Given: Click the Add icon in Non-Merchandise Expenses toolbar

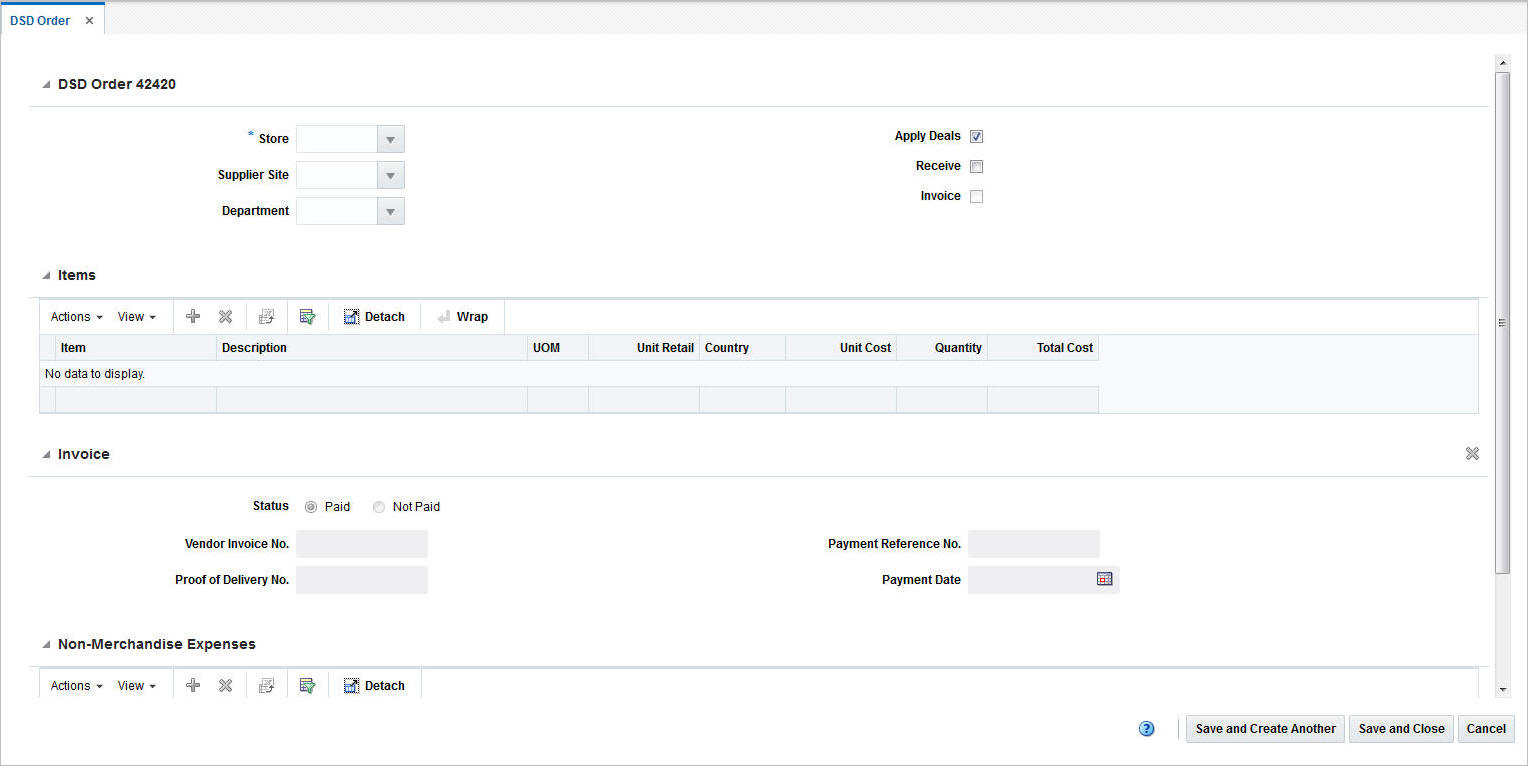Looking at the screenshot, I should (x=192, y=685).
